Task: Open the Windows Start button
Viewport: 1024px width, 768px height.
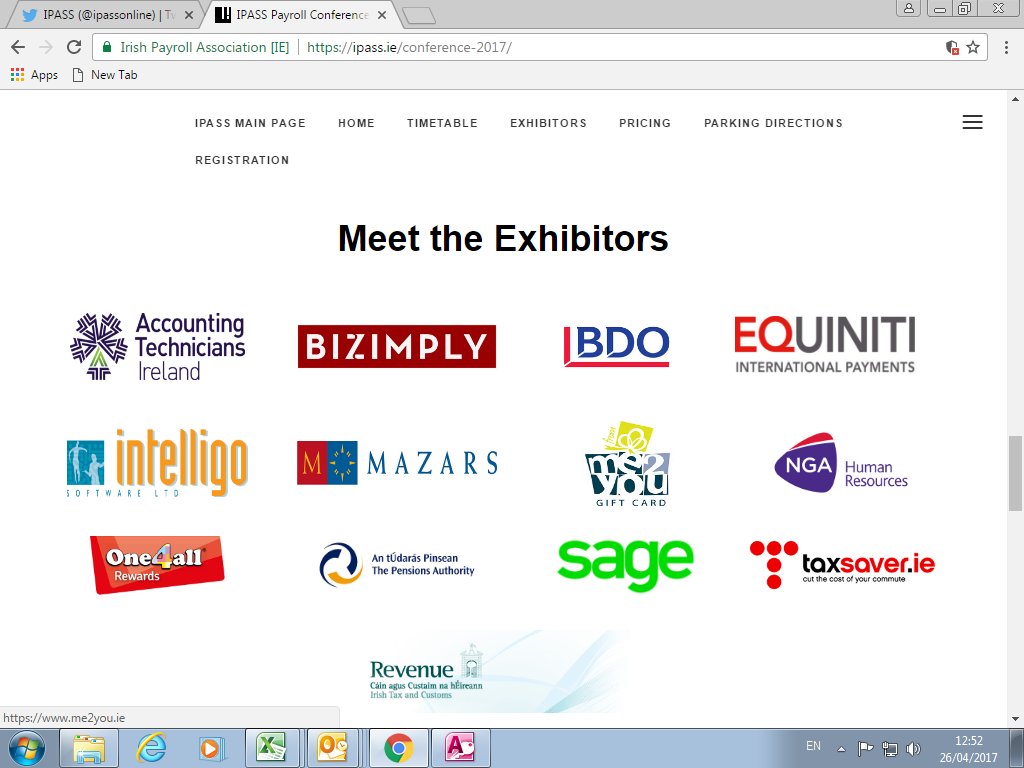Action: coord(26,748)
